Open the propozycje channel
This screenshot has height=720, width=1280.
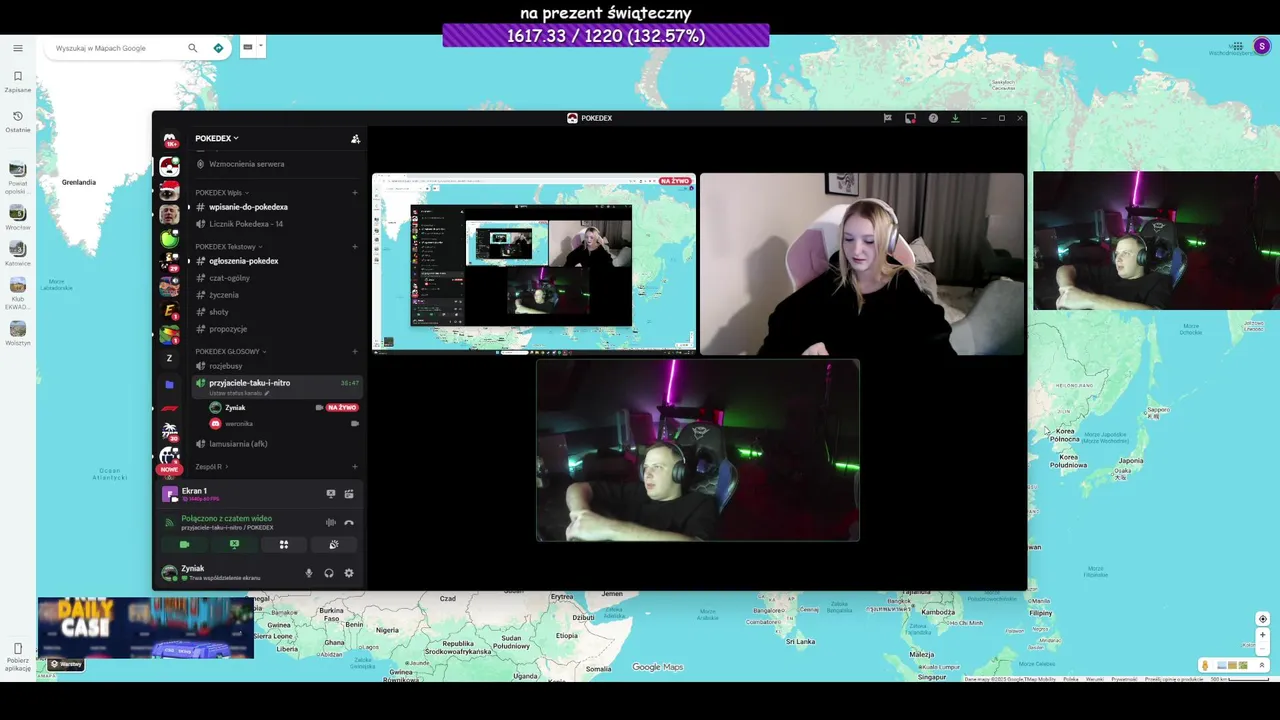(x=276, y=329)
